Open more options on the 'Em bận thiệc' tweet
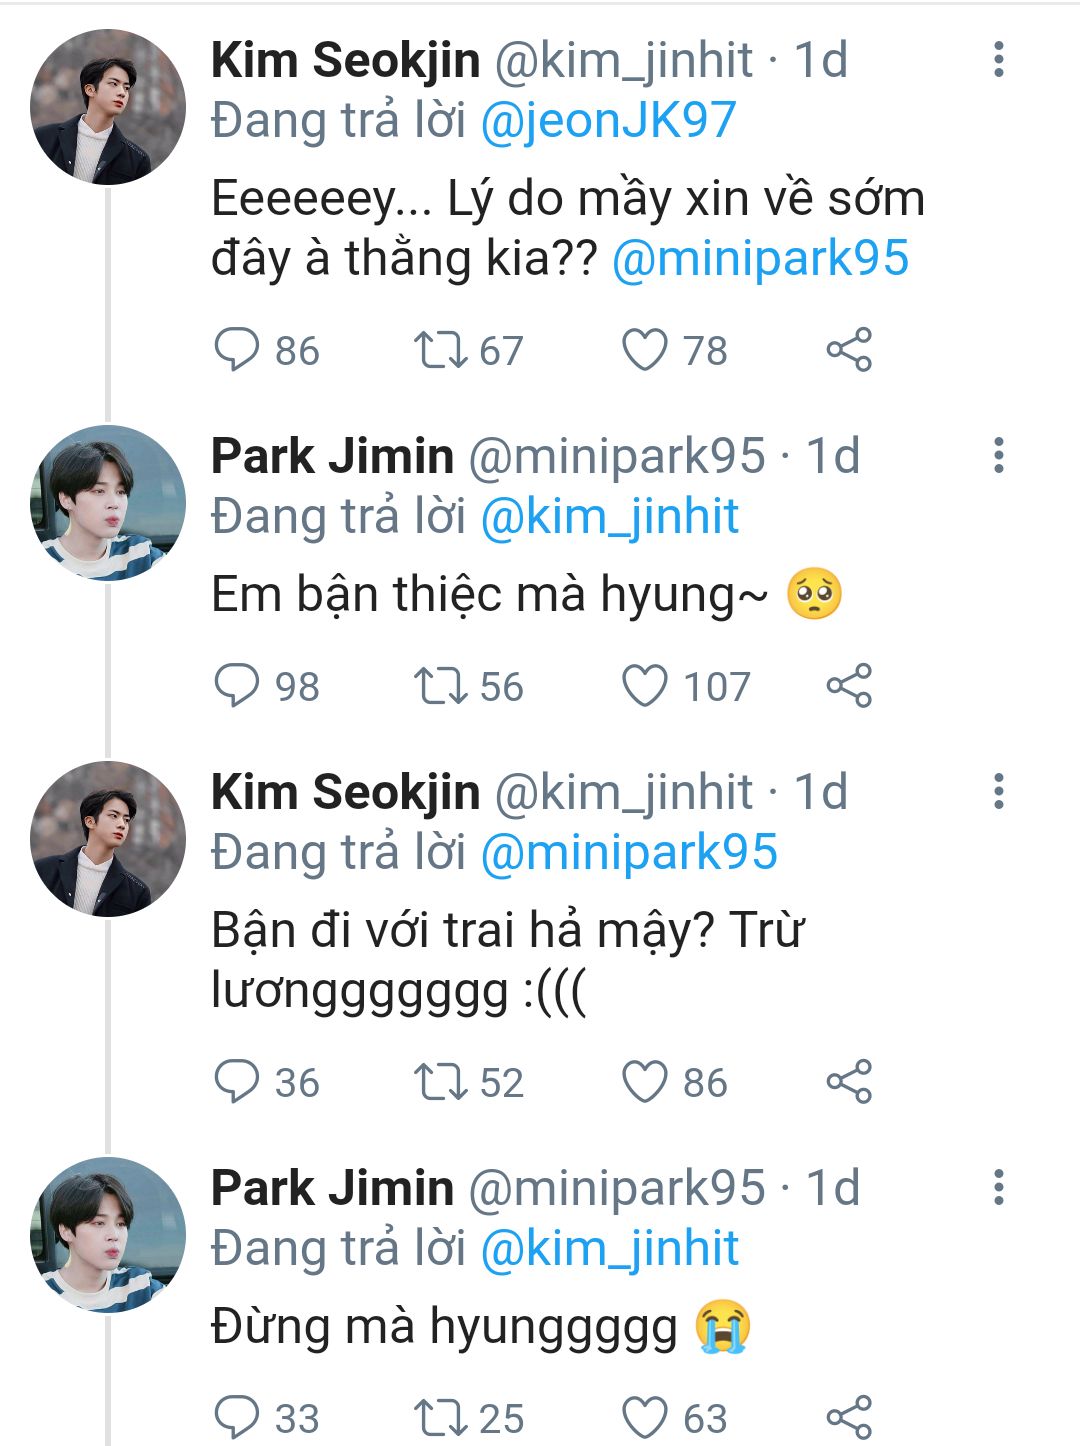 click(998, 456)
